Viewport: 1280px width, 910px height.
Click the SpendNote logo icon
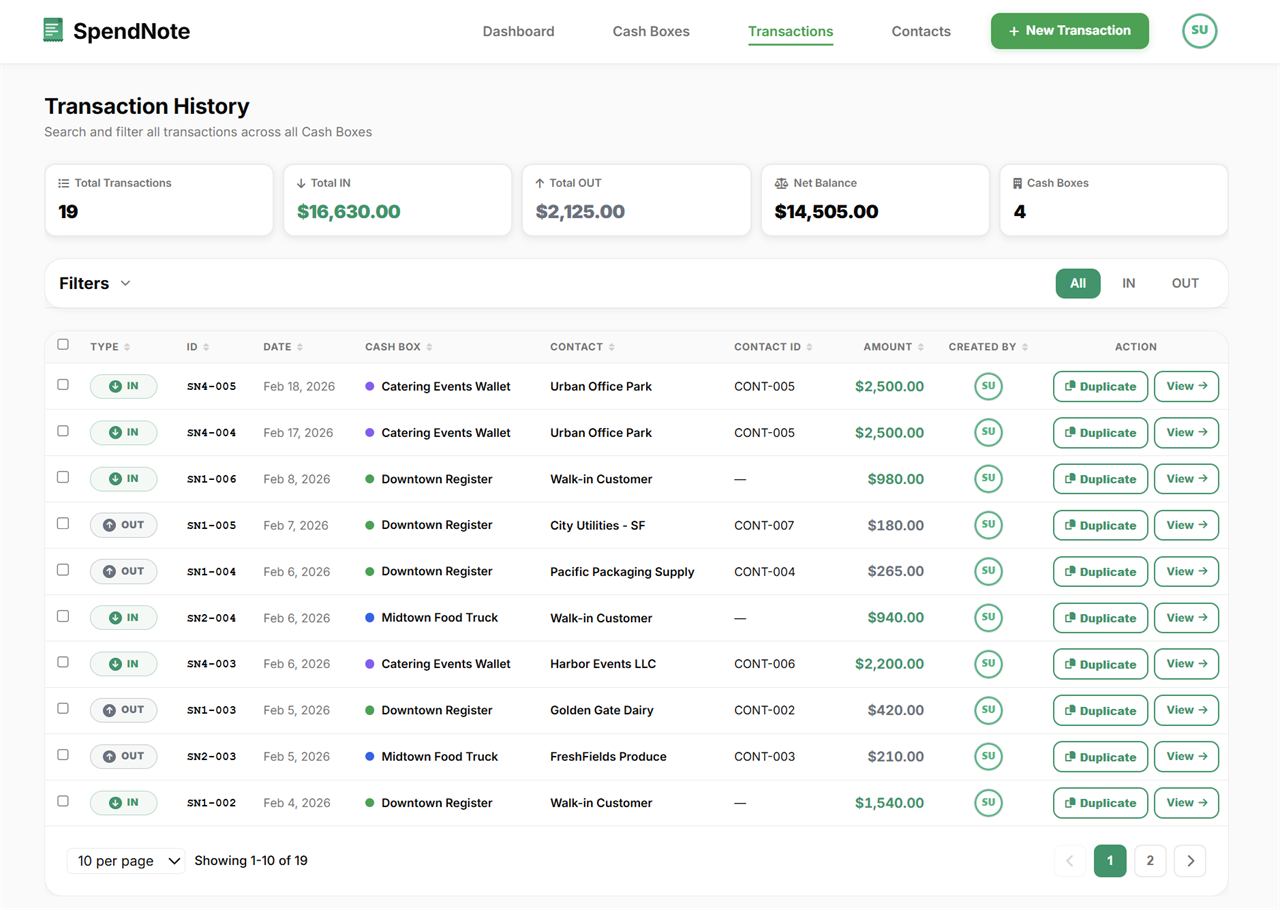pos(53,29)
